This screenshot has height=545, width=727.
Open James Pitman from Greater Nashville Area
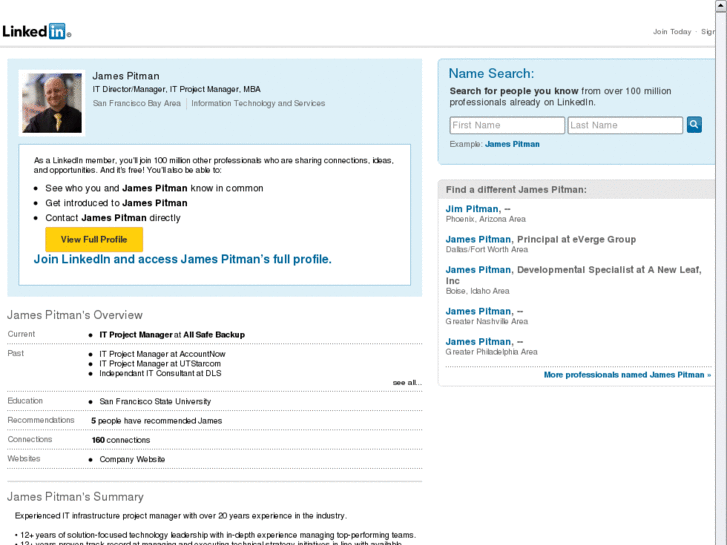pyautogui.click(x=478, y=311)
